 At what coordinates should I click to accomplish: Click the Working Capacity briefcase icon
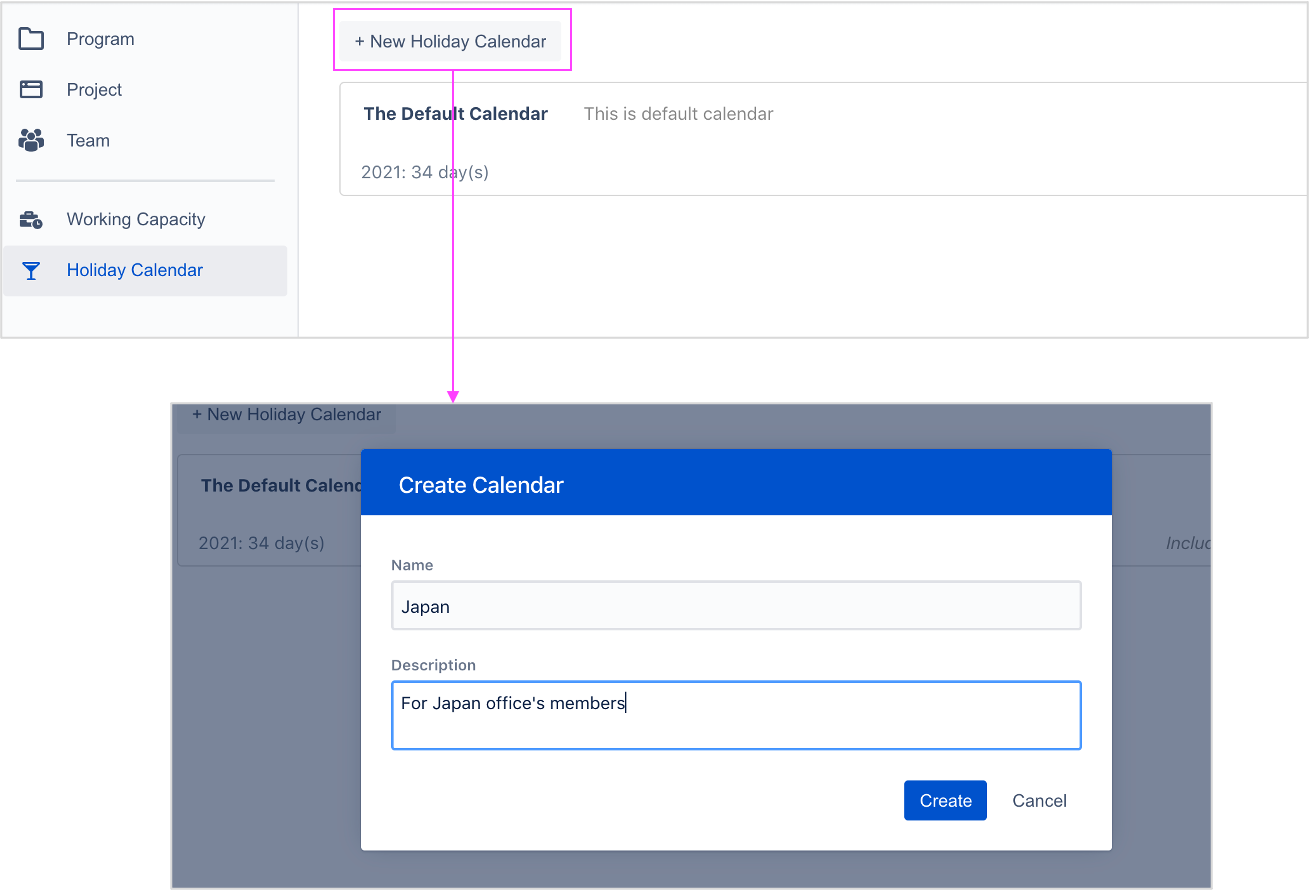point(31,220)
